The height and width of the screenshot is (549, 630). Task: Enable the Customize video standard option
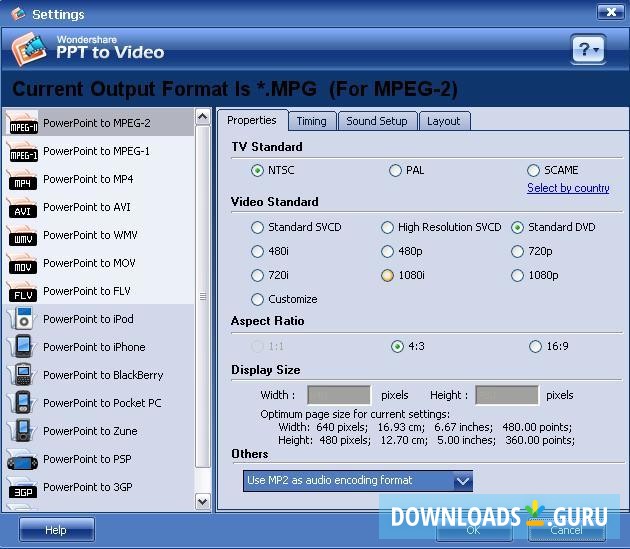pos(257,299)
